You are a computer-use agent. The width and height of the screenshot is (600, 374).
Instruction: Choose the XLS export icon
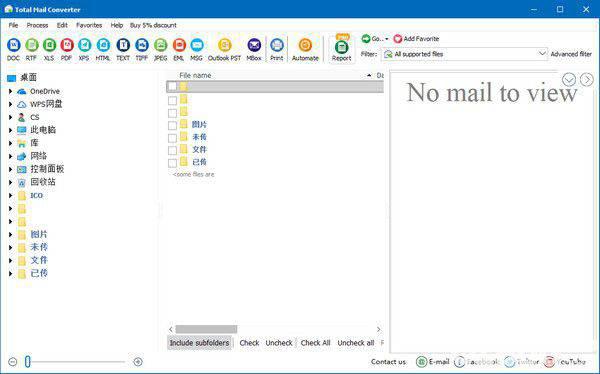coord(49,45)
